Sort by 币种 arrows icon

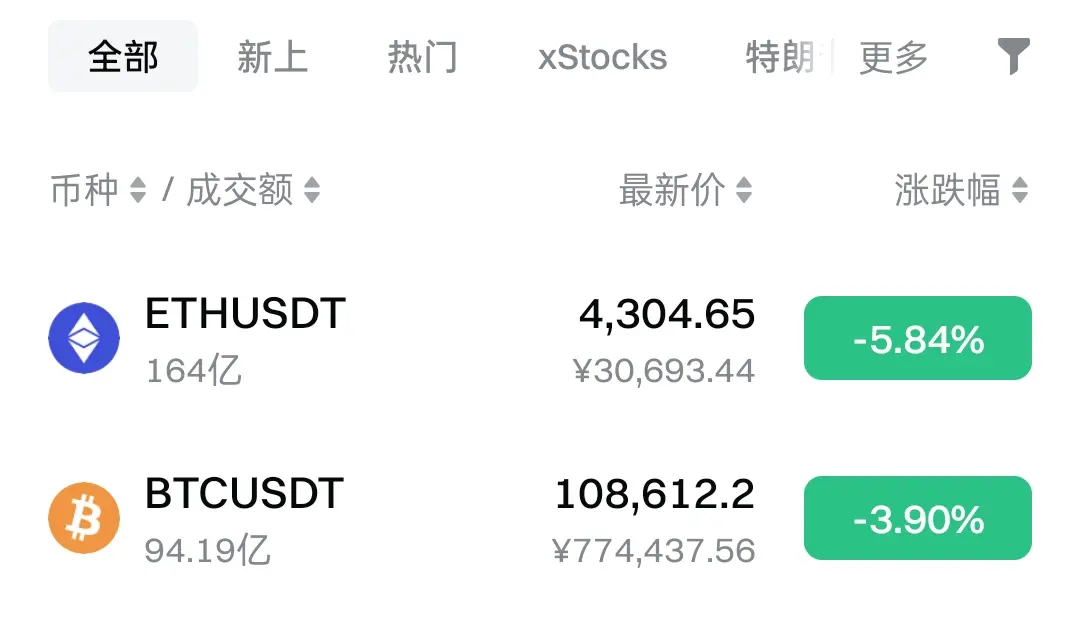pyautogui.click(x=138, y=190)
